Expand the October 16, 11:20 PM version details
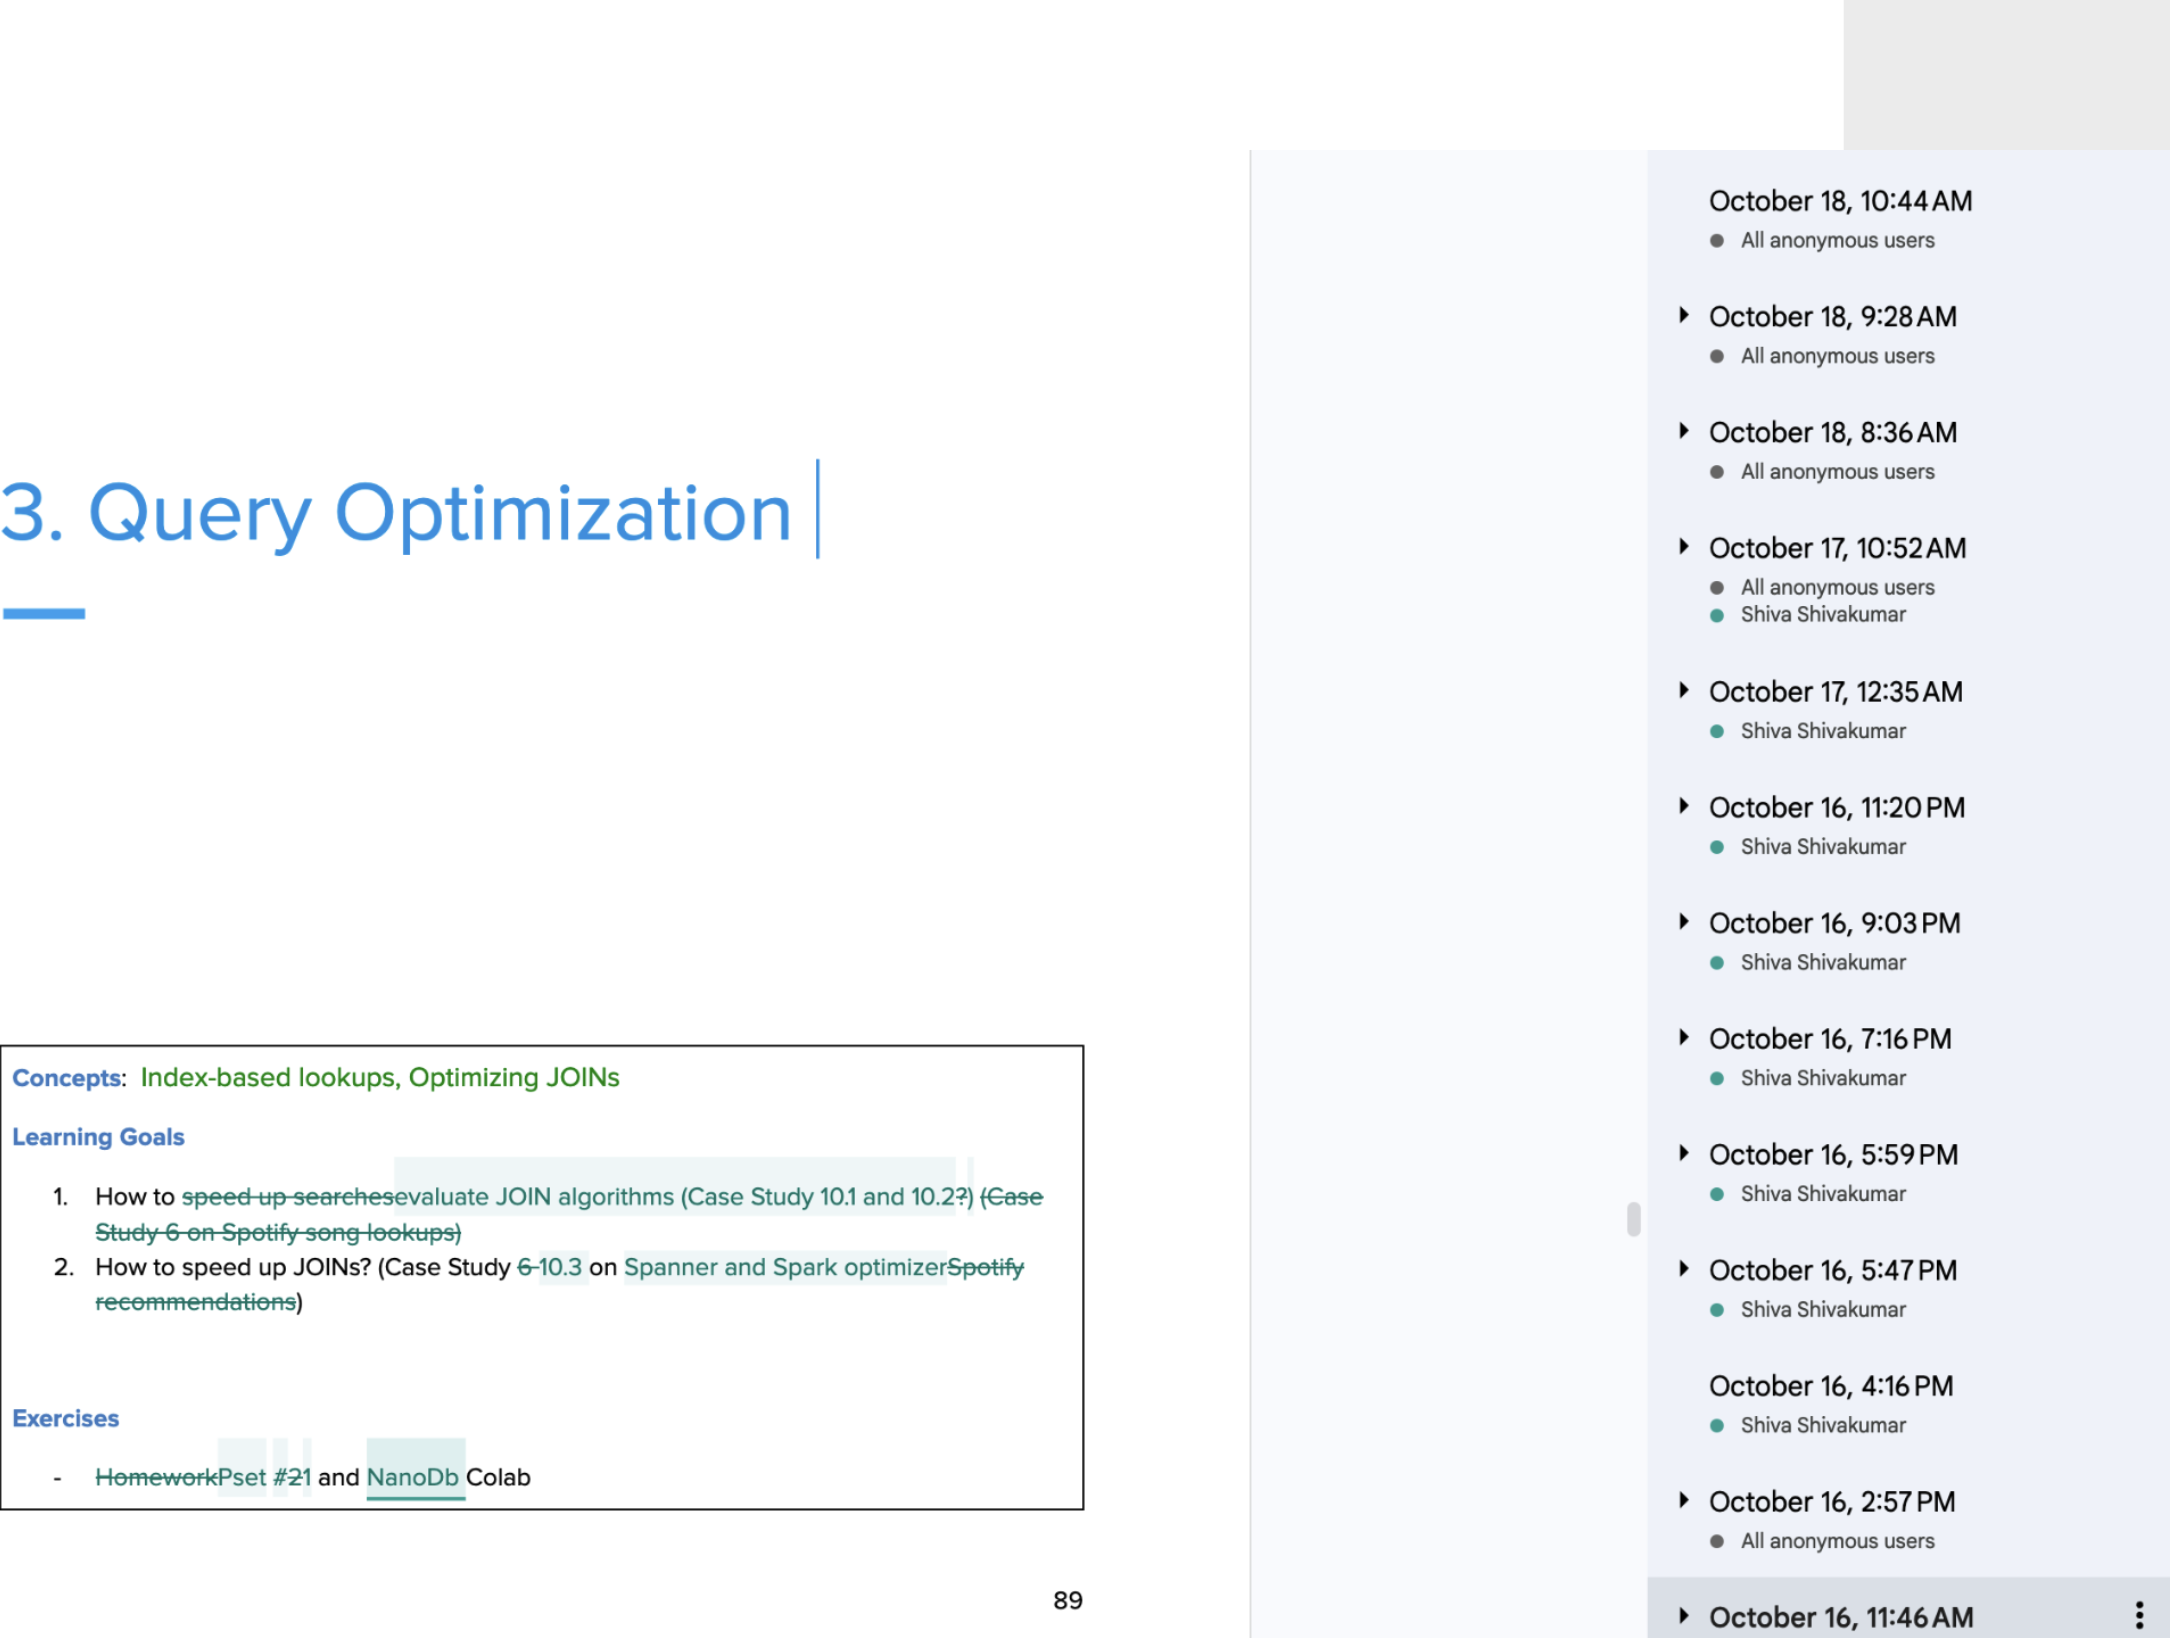2170x1638 pixels. [1684, 806]
